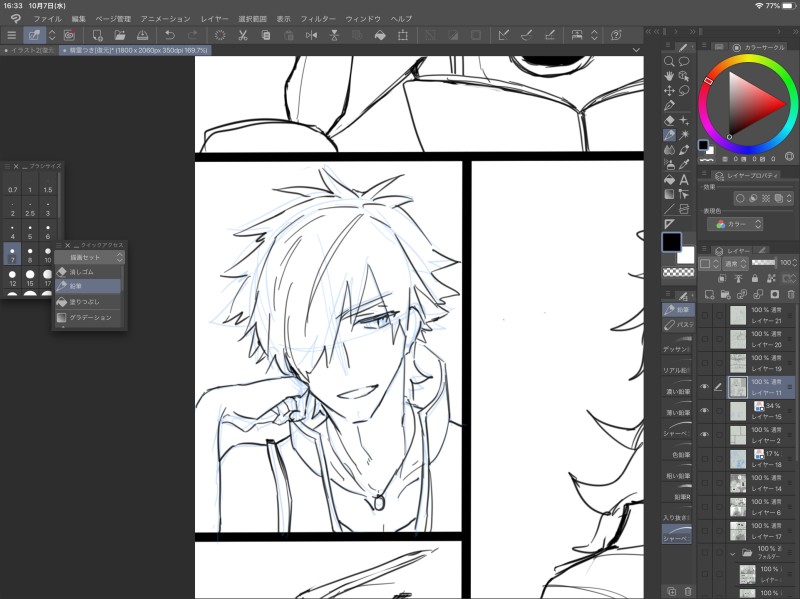This screenshot has height=599, width=800.
Task: Select the Text tool
Action: click(x=684, y=180)
